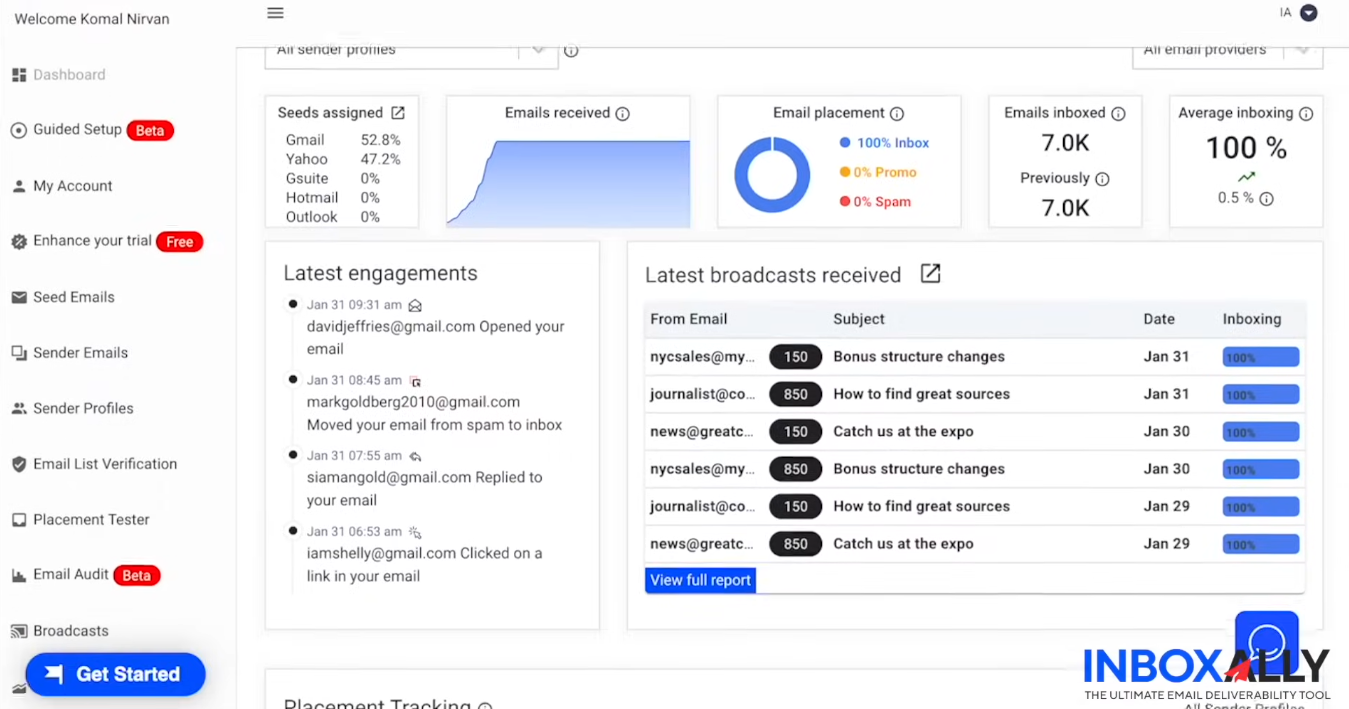Click Broadcasts cast icon

coord(18,631)
